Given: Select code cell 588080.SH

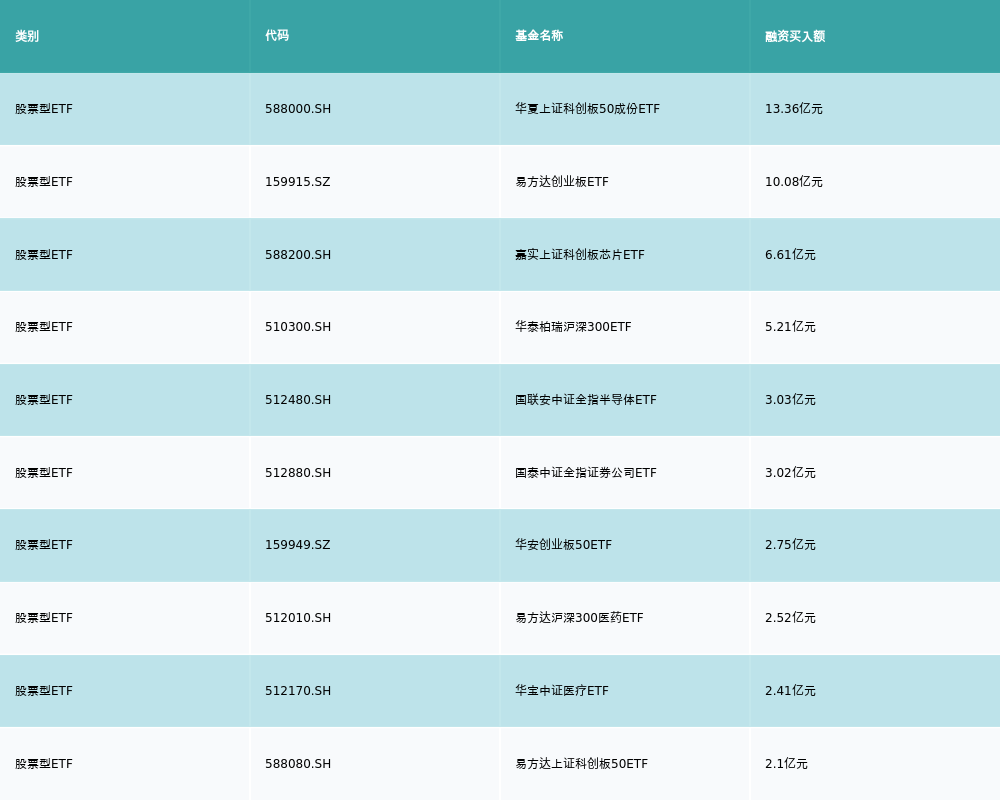Looking at the screenshot, I should (298, 764).
